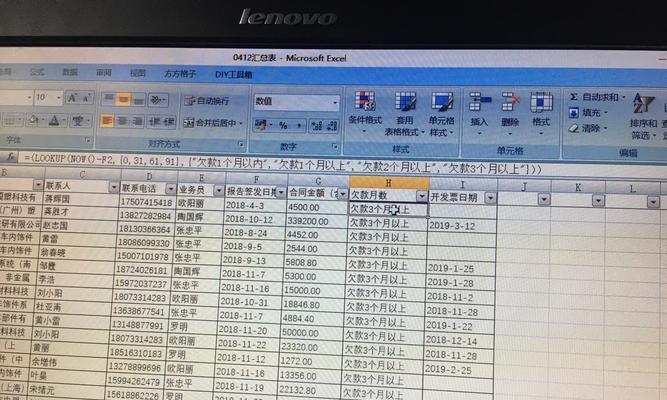
Task: Select contact cell 杜亚南
Action: [x=74, y=307]
